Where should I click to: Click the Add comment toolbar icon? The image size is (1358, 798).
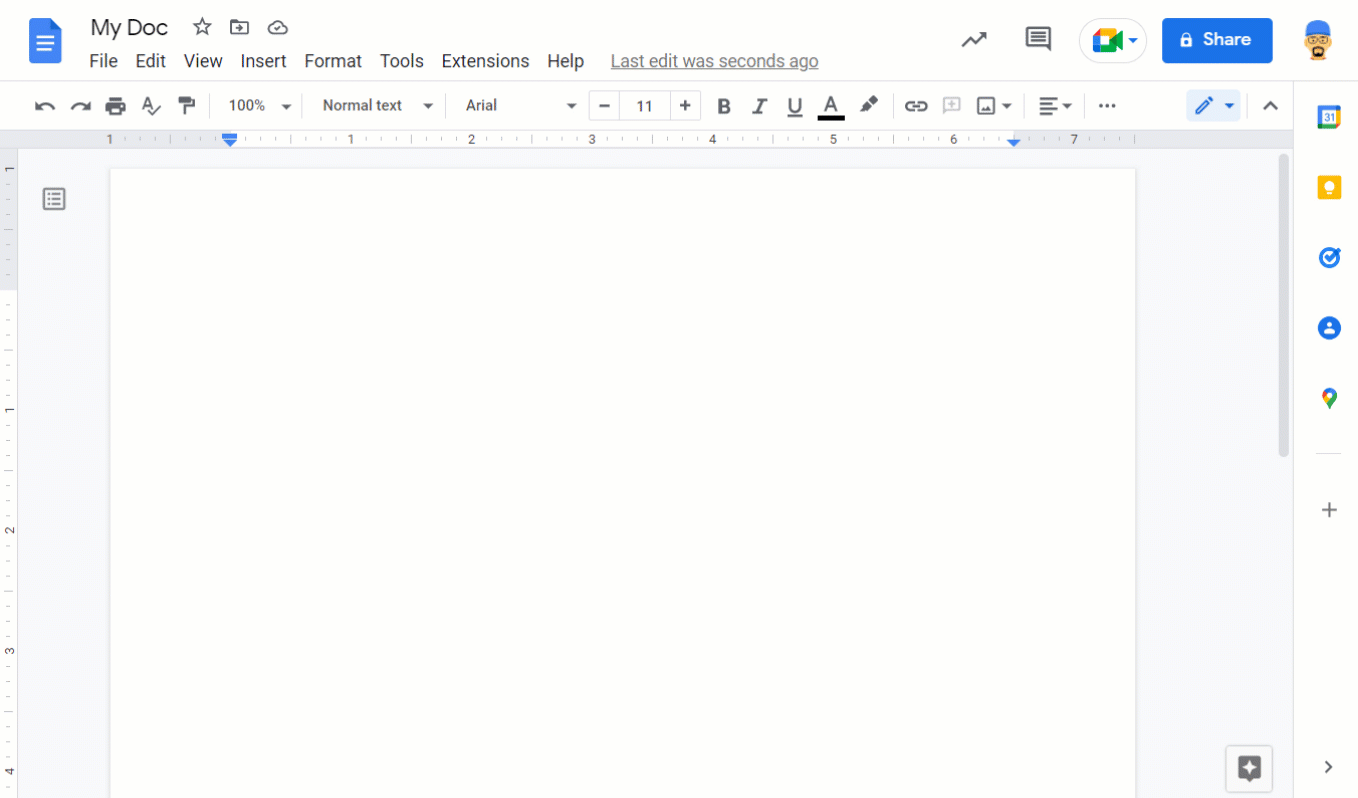click(951, 106)
